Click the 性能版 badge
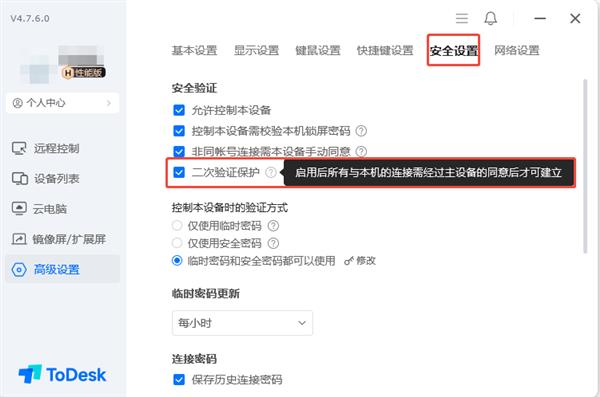The height and width of the screenshot is (397, 600). (83, 72)
